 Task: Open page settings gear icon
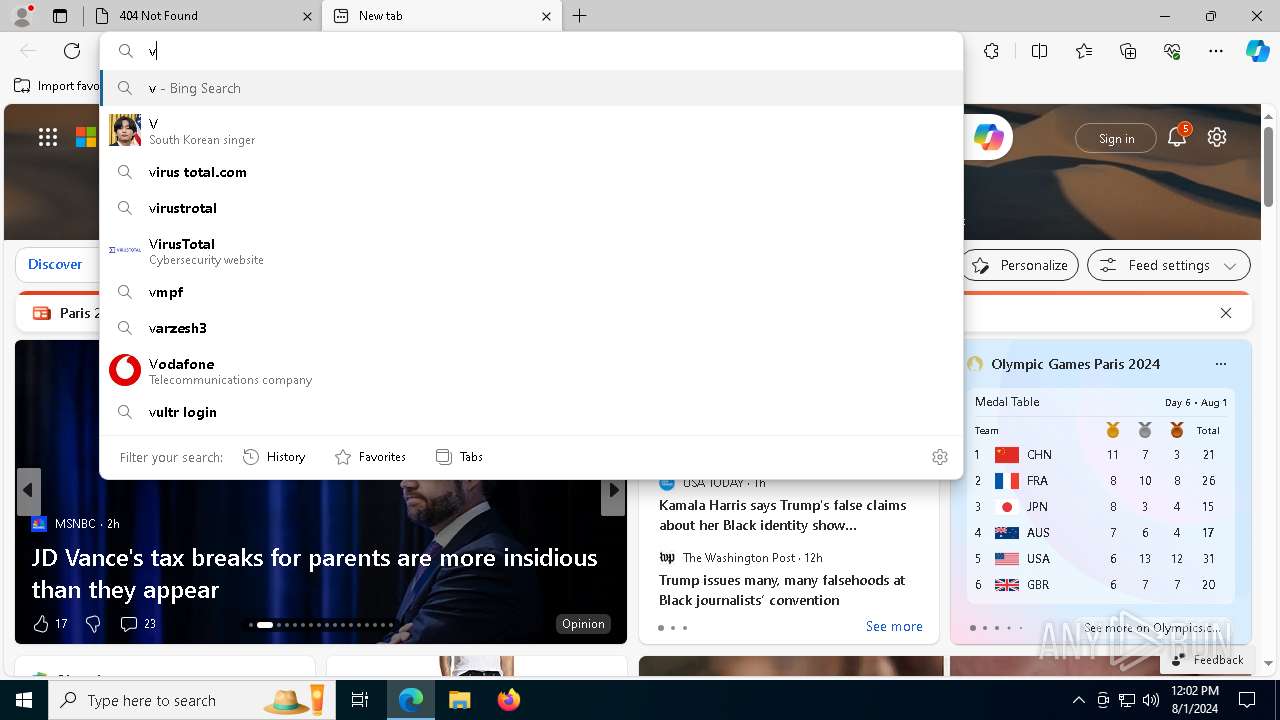(x=1217, y=137)
